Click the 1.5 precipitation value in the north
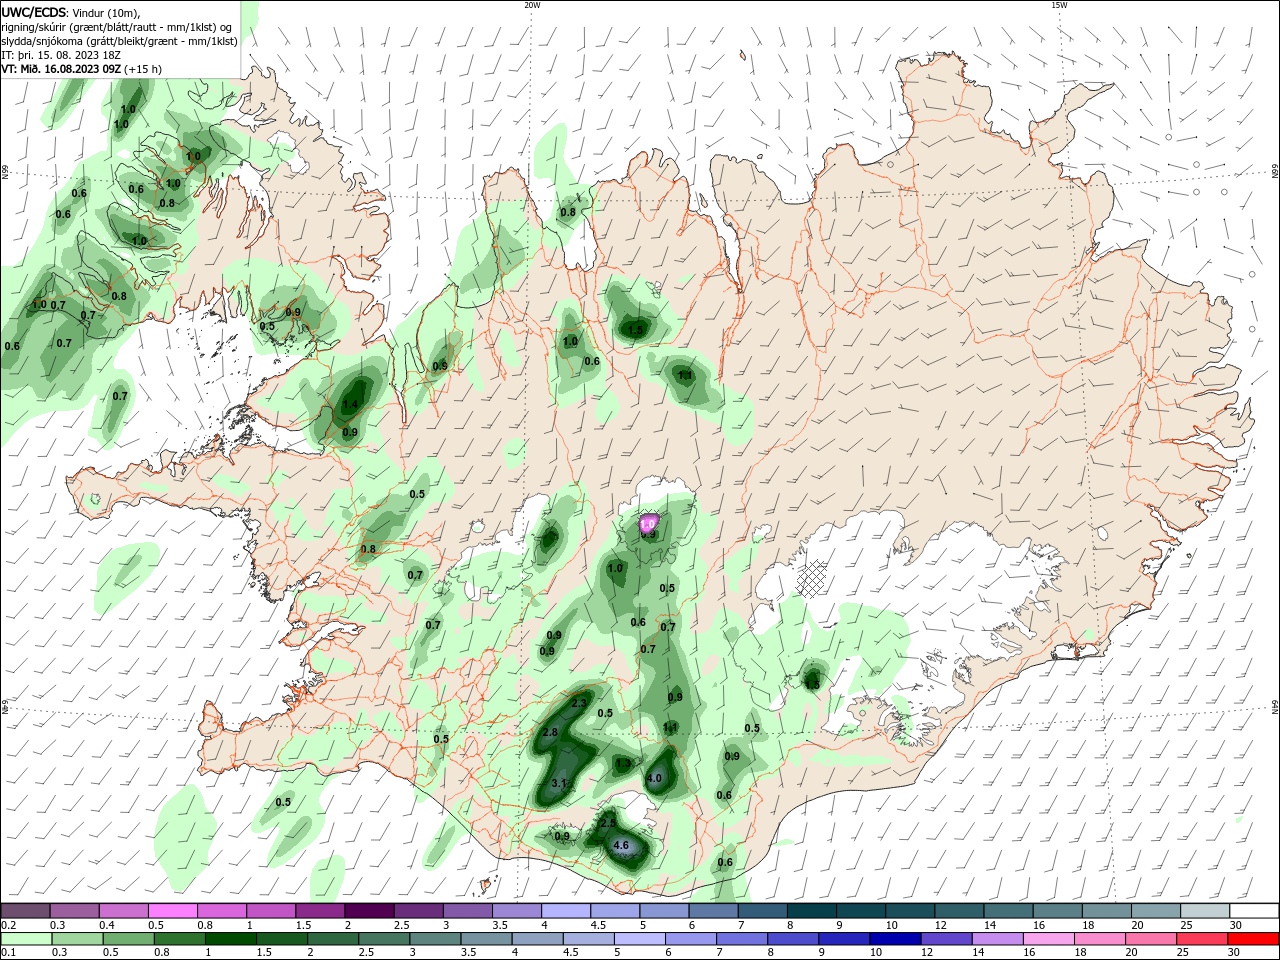Viewport: 1280px width, 960px height. 636,329
